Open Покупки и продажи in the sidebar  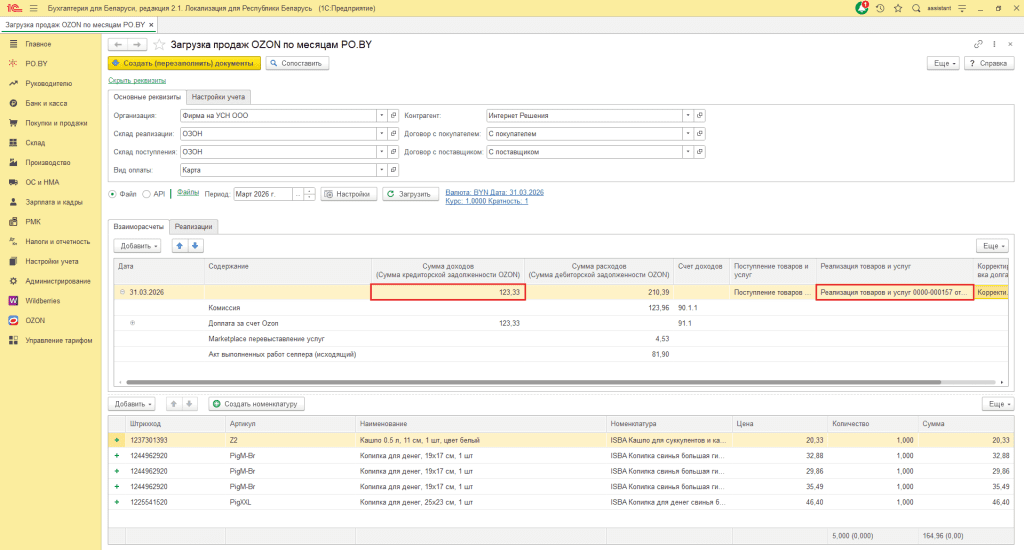[56, 123]
